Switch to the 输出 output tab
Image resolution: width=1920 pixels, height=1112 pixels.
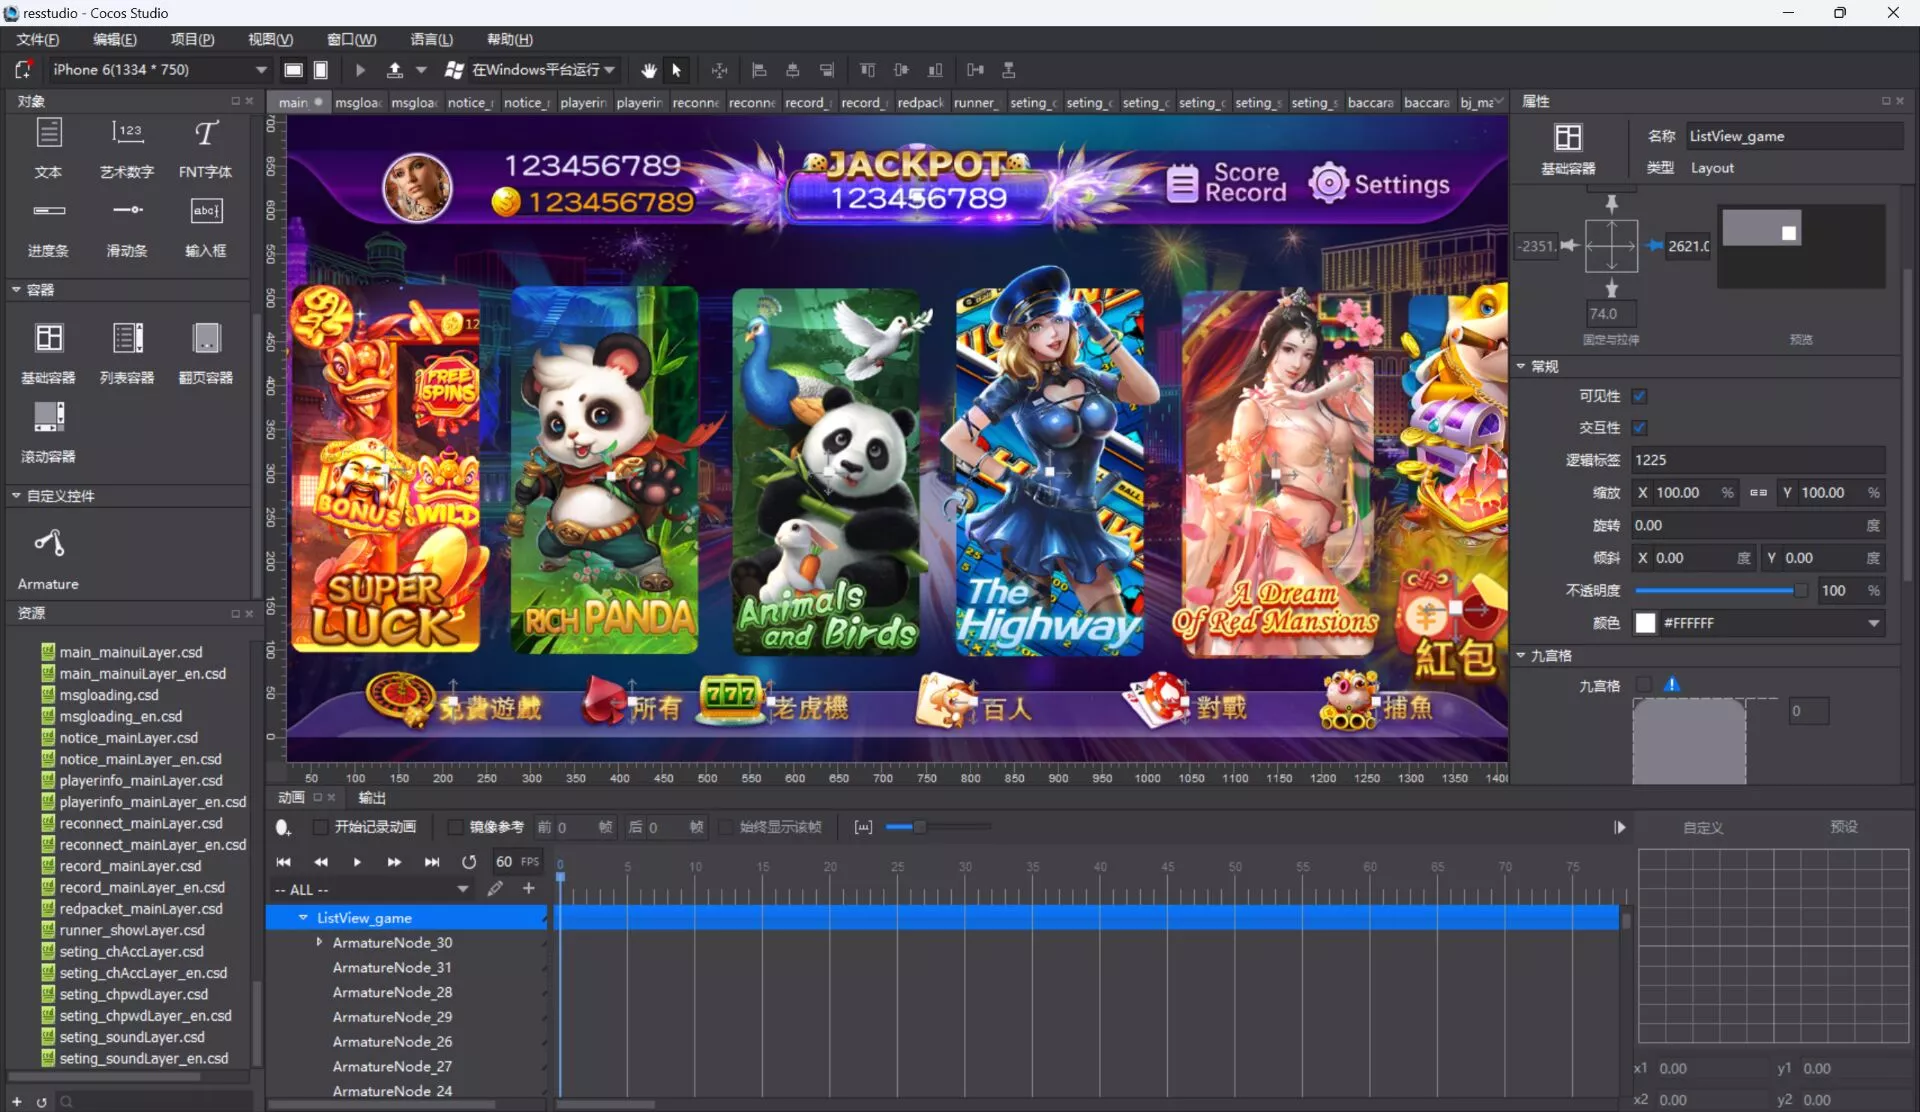pyautogui.click(x=372, y=797)
